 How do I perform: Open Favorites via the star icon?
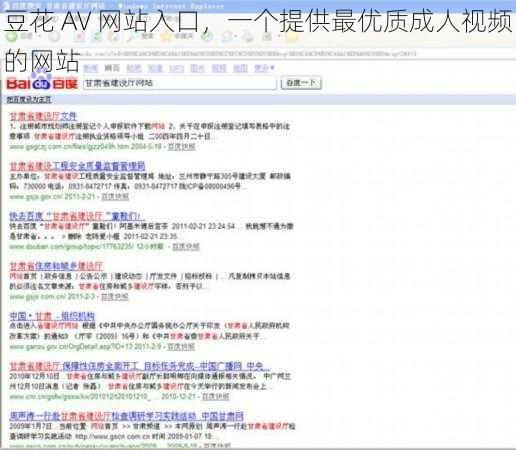166,37
